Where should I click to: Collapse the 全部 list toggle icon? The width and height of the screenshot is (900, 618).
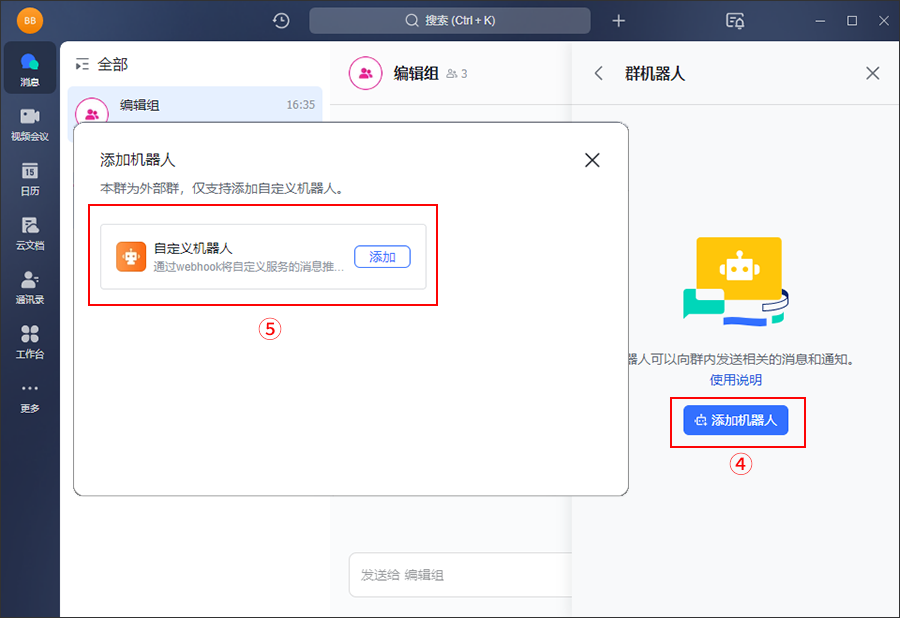(82, 65)
